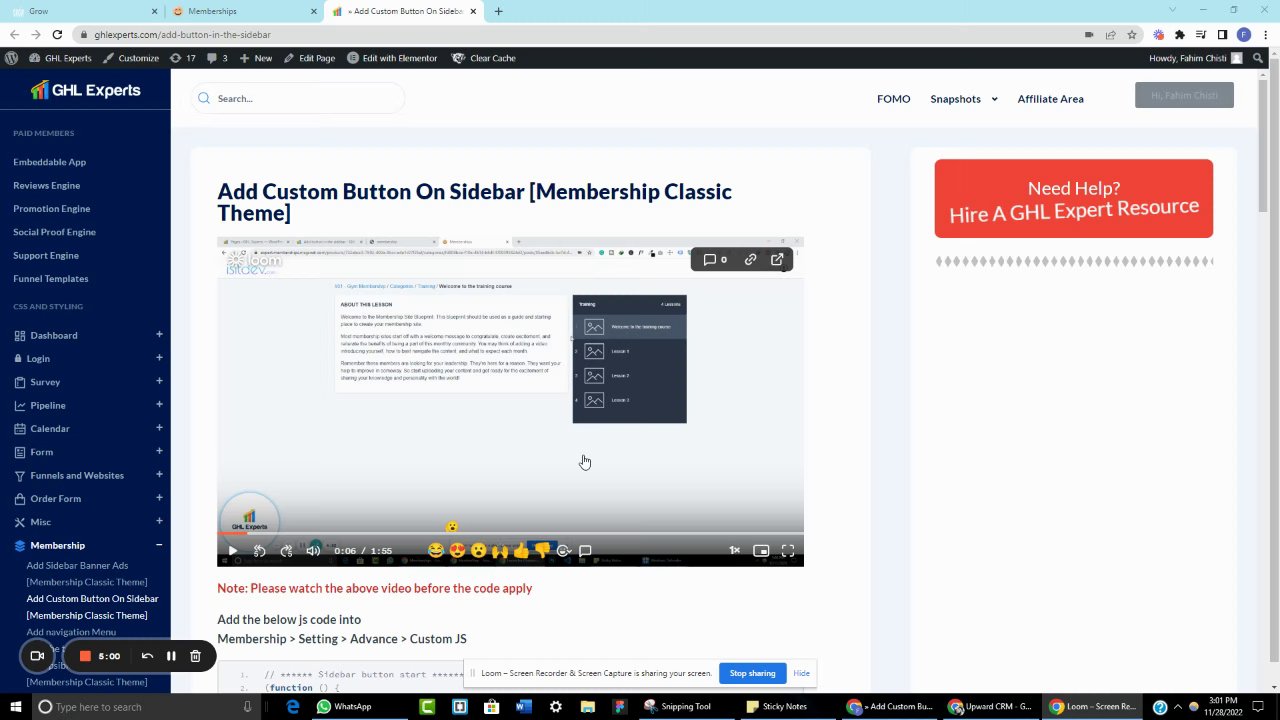1280x720 pixels.
Task: Stop sharing the screen
Action: 752,673
